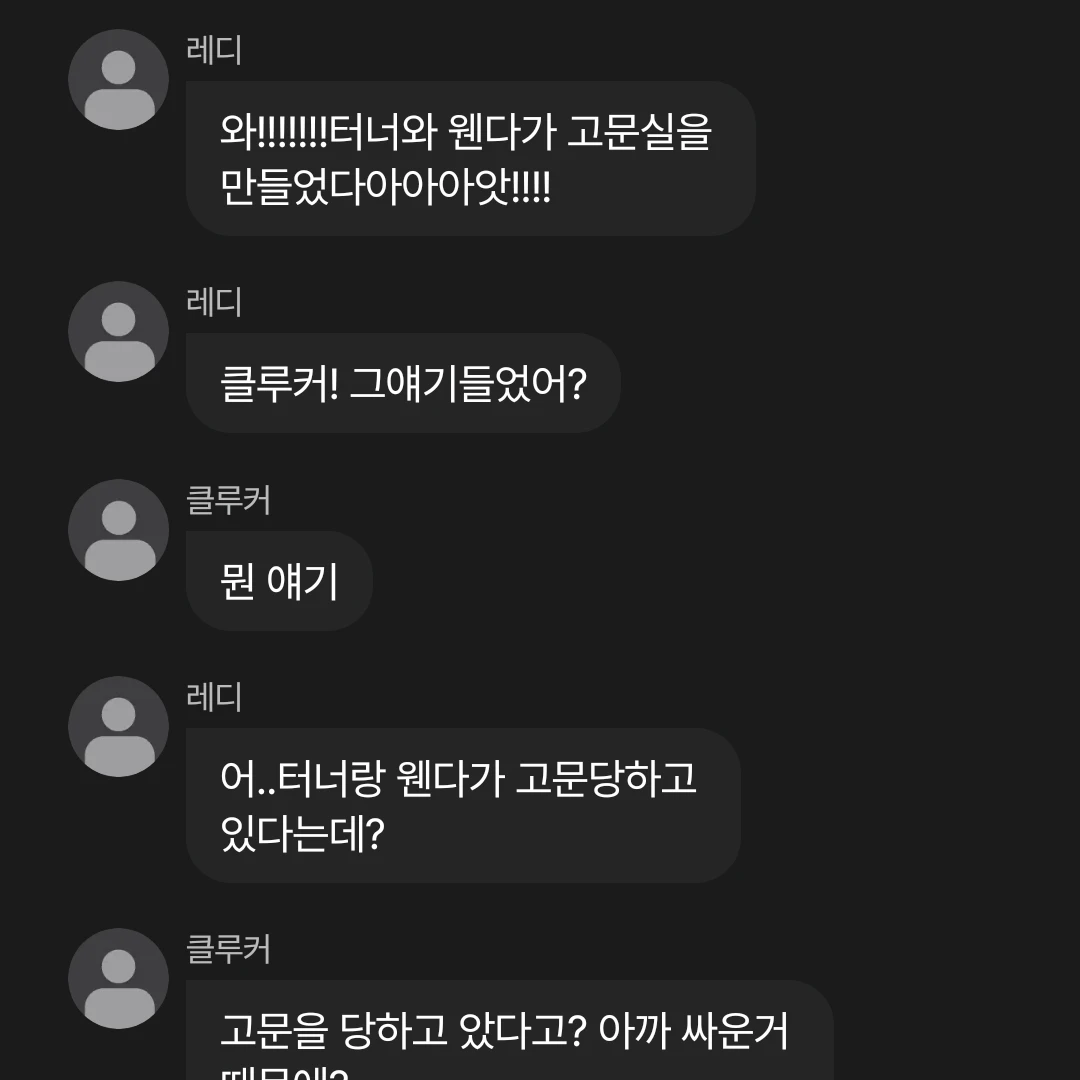Click the text "아까 싸운거" in 클루커's message
This screenshot has height=1080, width=1080.
point(694,1032)
